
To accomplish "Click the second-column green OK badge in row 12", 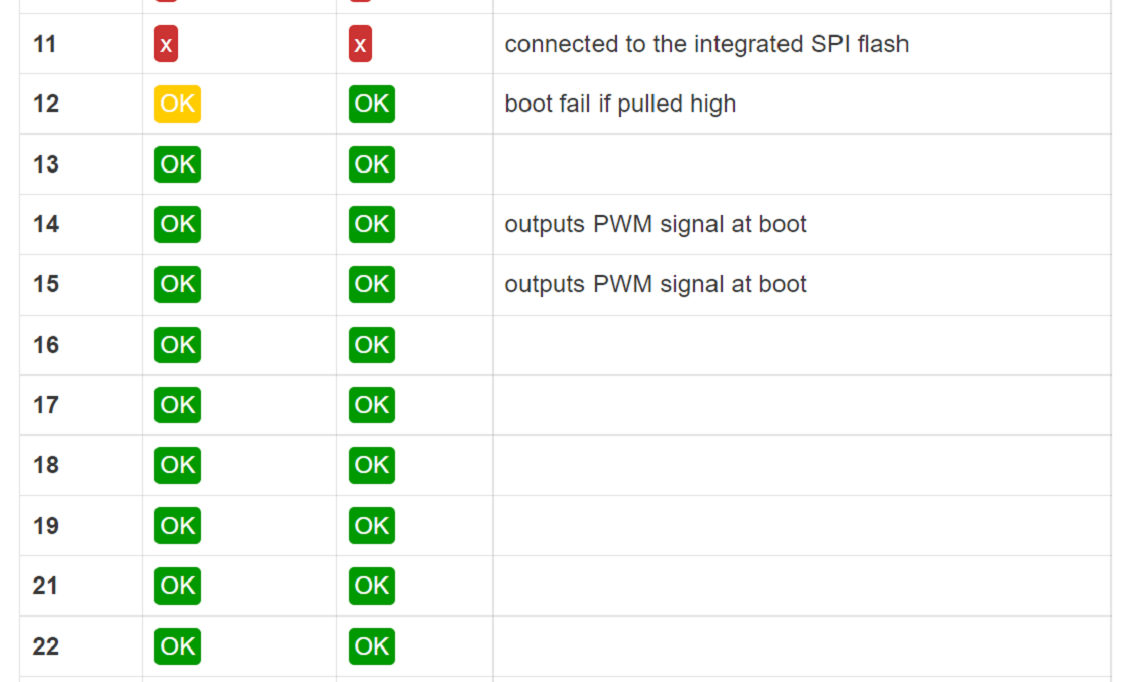I will point(371,104).
